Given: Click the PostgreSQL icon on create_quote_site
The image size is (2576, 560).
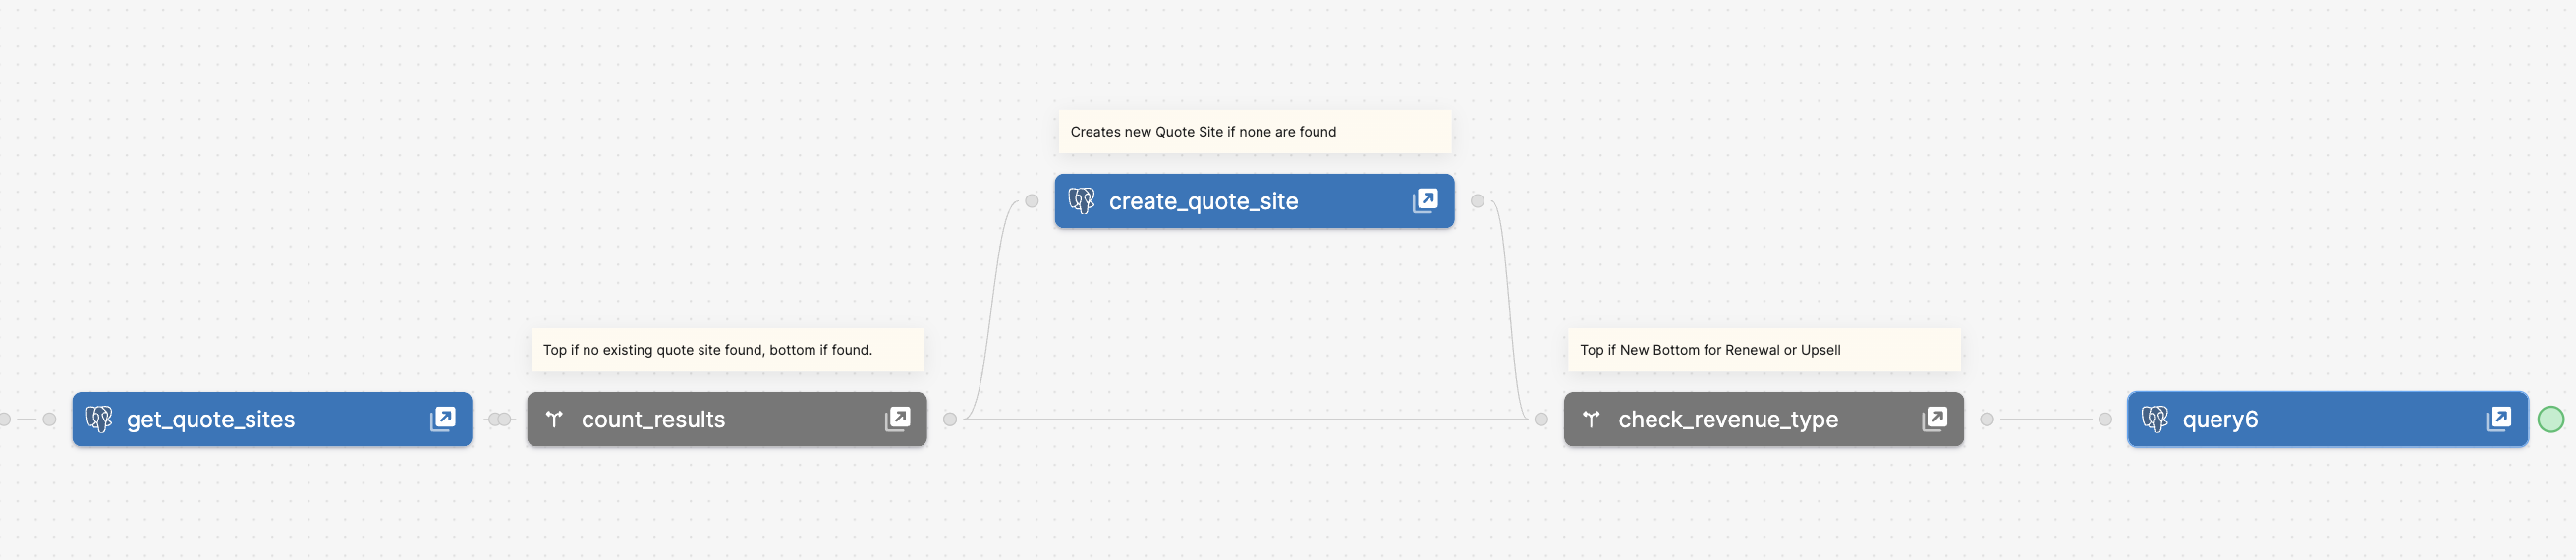Looking at the screenshot, I should coord(1081,201).
